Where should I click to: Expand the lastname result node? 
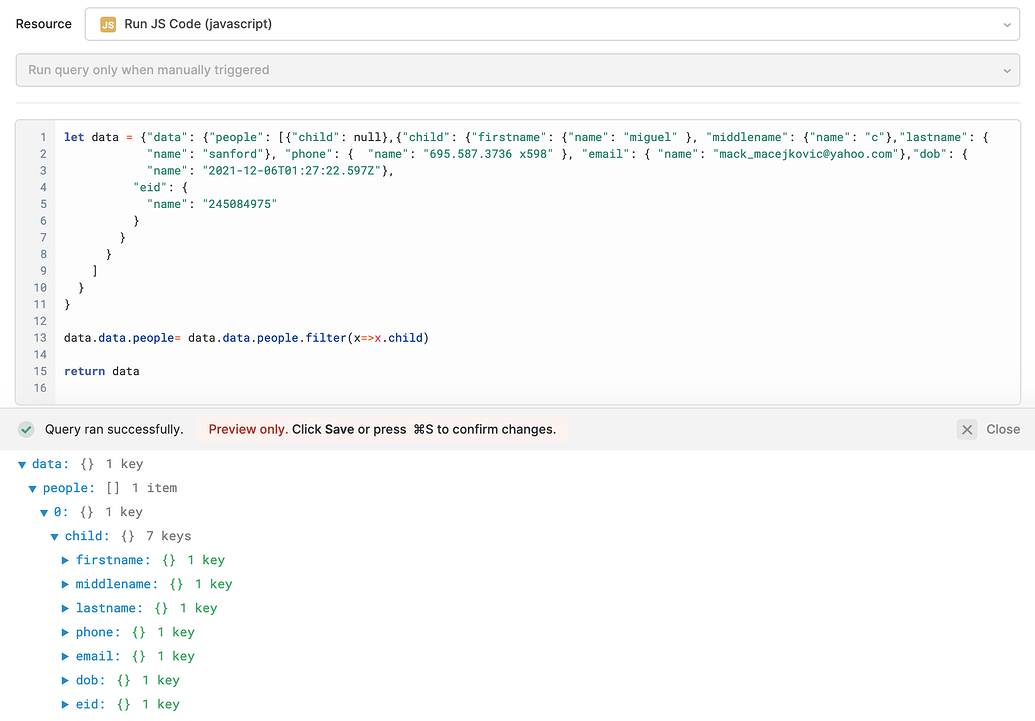65,608
